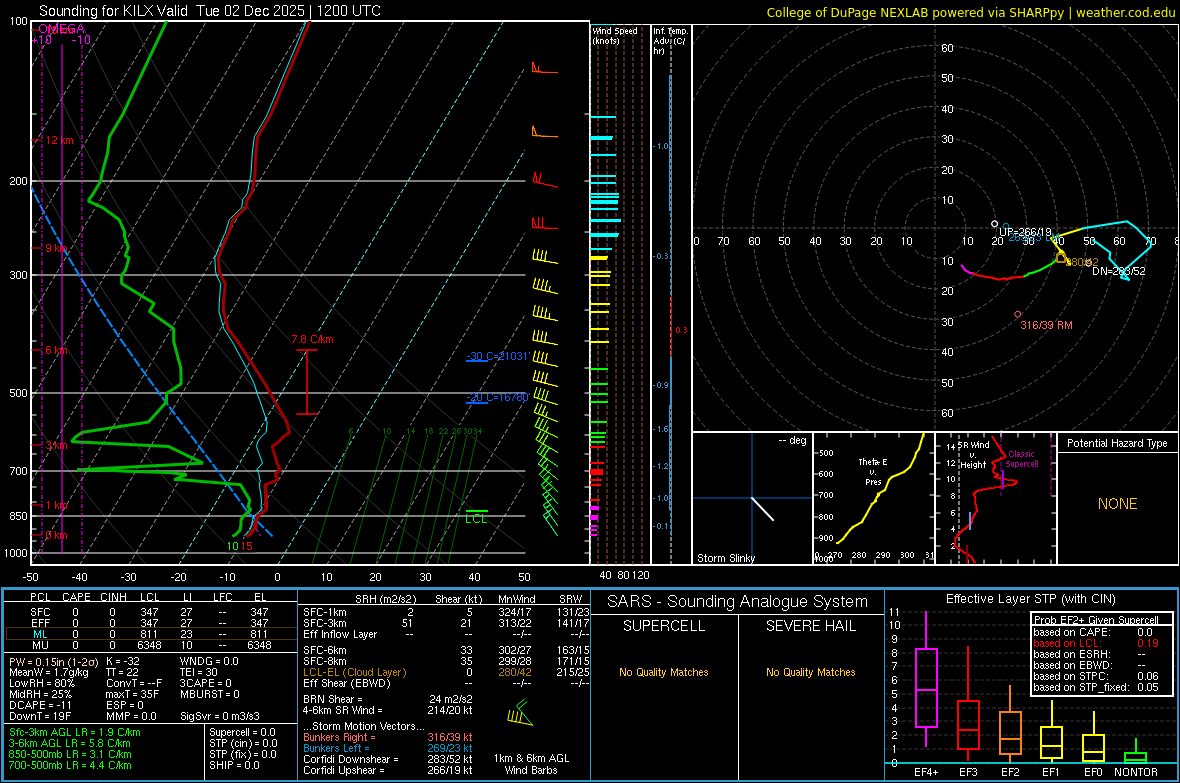
Task: Click the 'based on STP_fixed:' line
Action: 1096,687
